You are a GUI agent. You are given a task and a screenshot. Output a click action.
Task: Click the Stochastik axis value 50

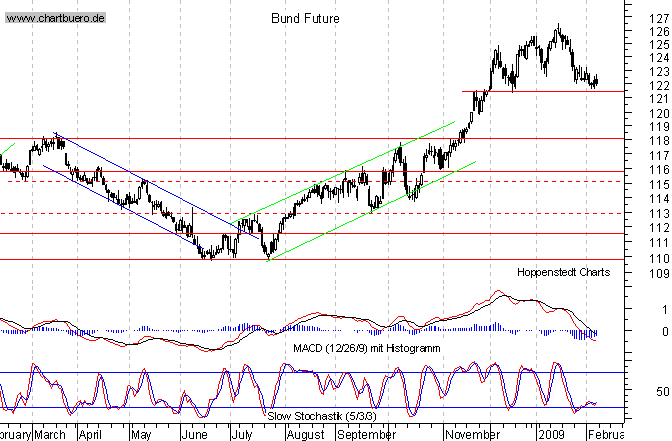click(663, 391)
